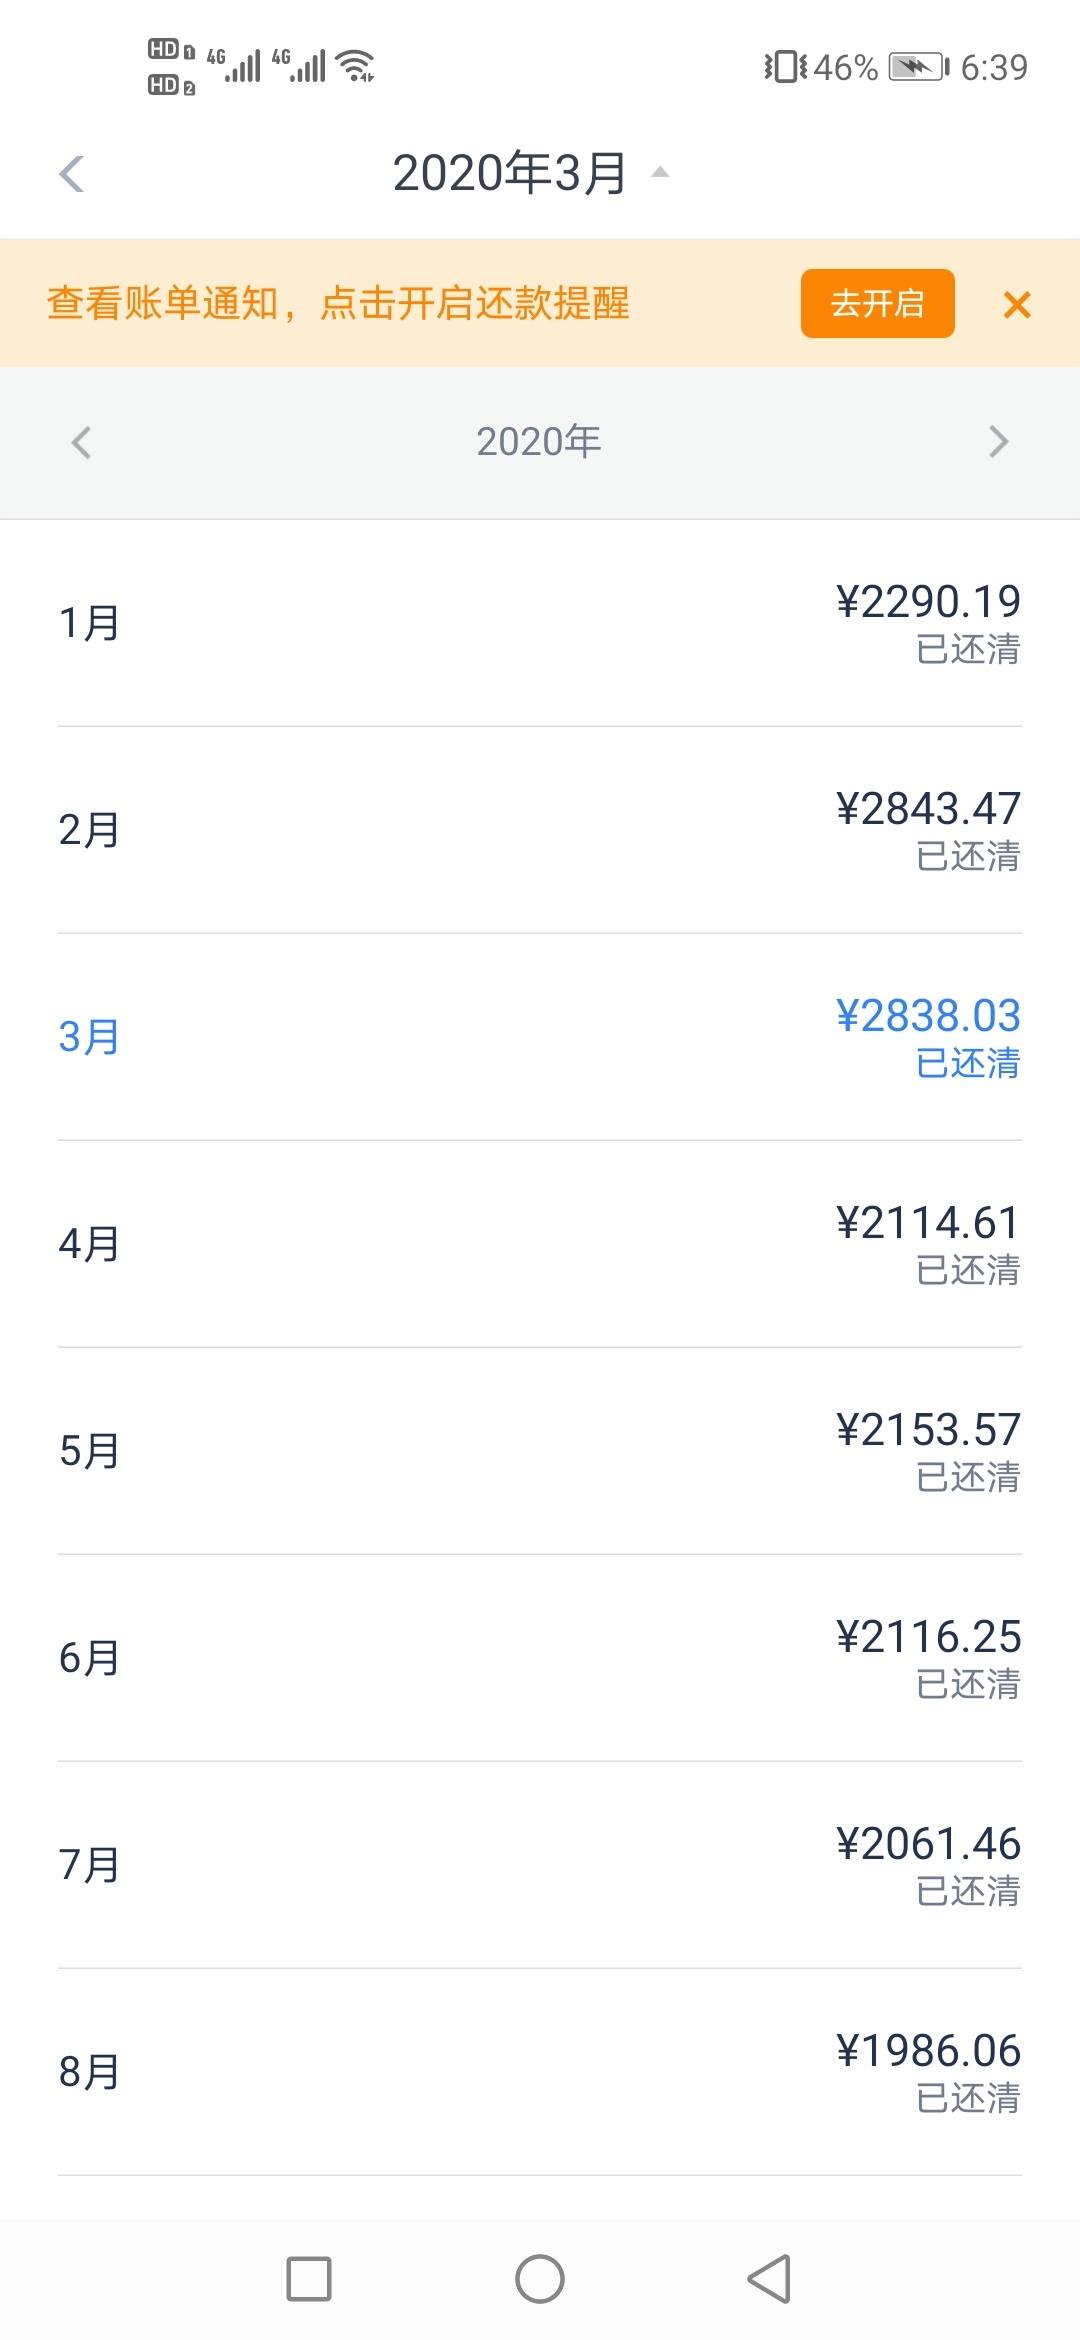Select the 1月 bill ¥2290.19
Viewport: 1080px width, 2340px height.
point(540,623)
